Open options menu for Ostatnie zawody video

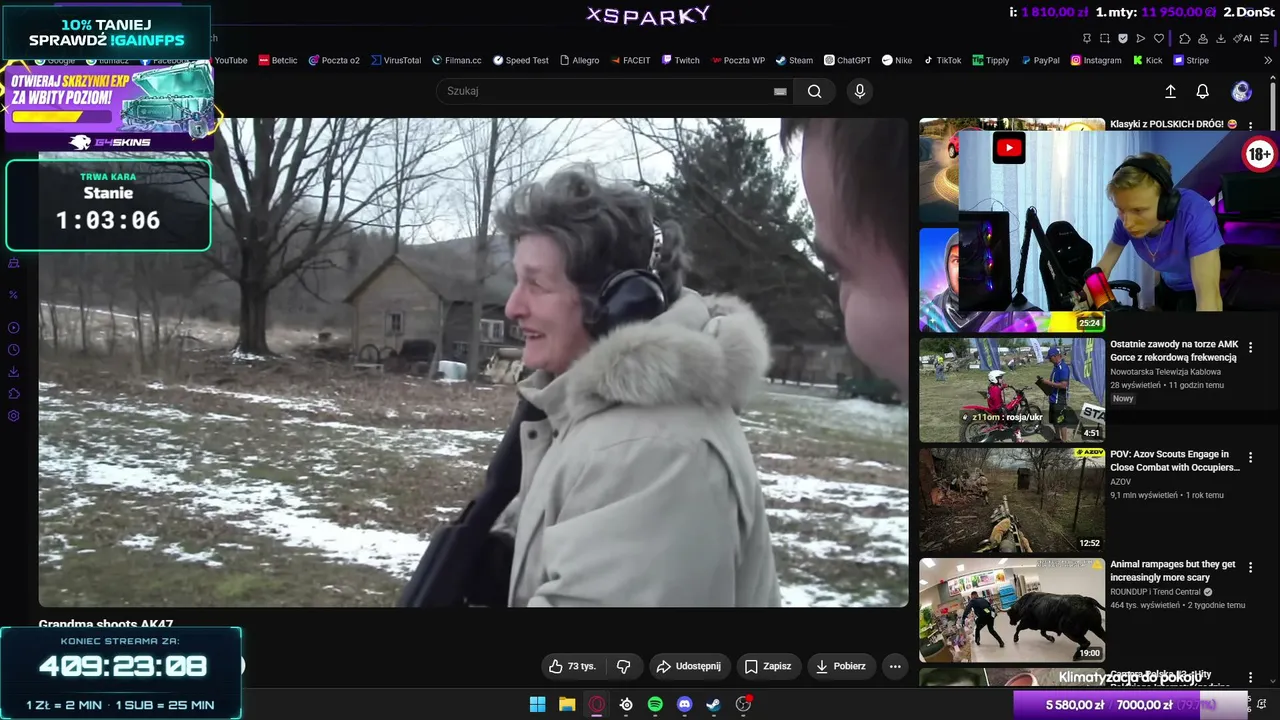(x=1250, y=347)
